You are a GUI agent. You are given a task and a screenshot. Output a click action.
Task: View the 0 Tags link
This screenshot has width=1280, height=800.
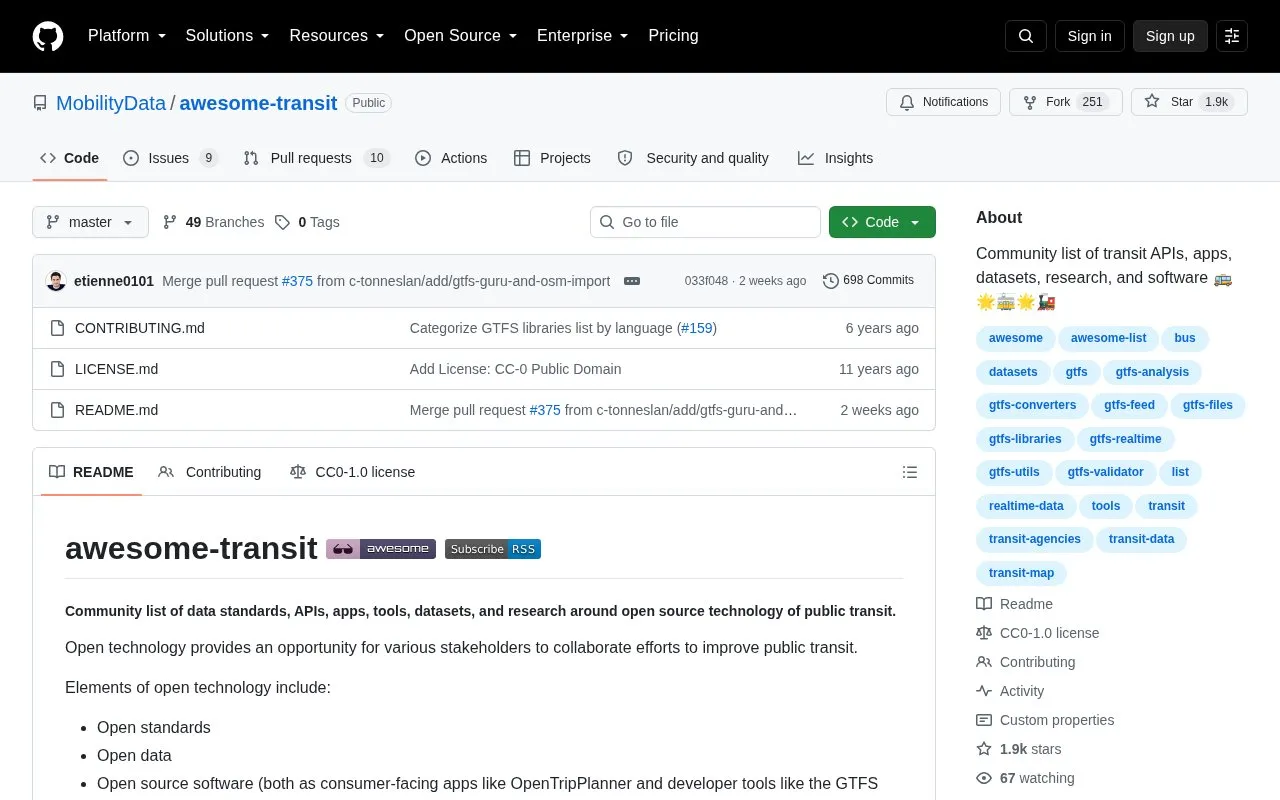pos(307,222)
